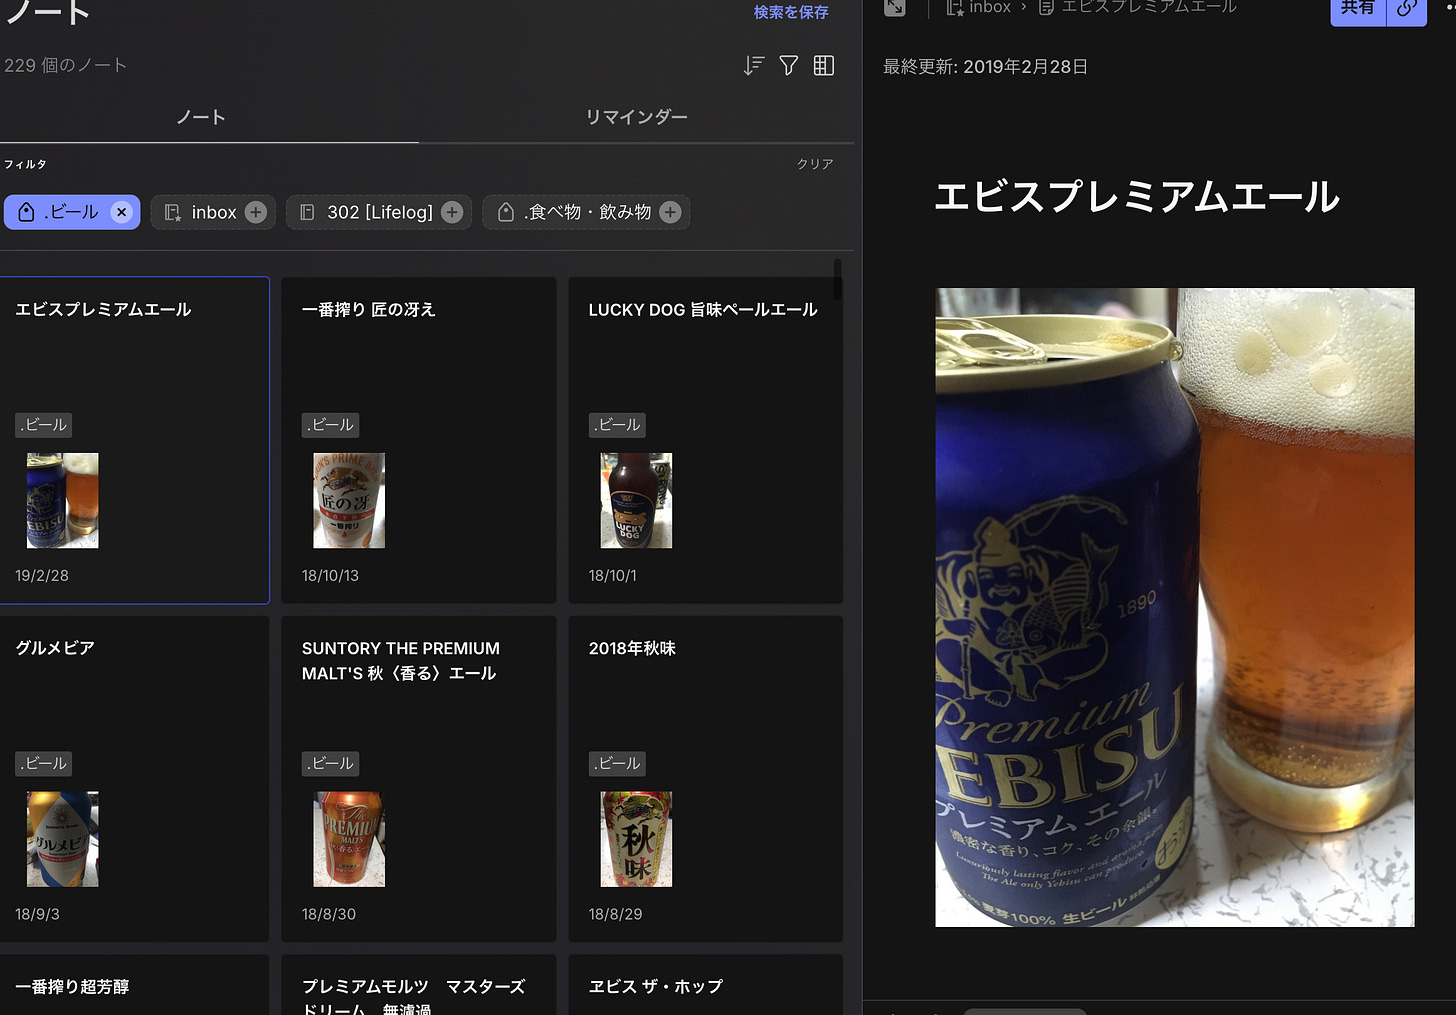Open the filter funnel icon
Screen dimensions: 1456x1015
[x=789, y=66]
